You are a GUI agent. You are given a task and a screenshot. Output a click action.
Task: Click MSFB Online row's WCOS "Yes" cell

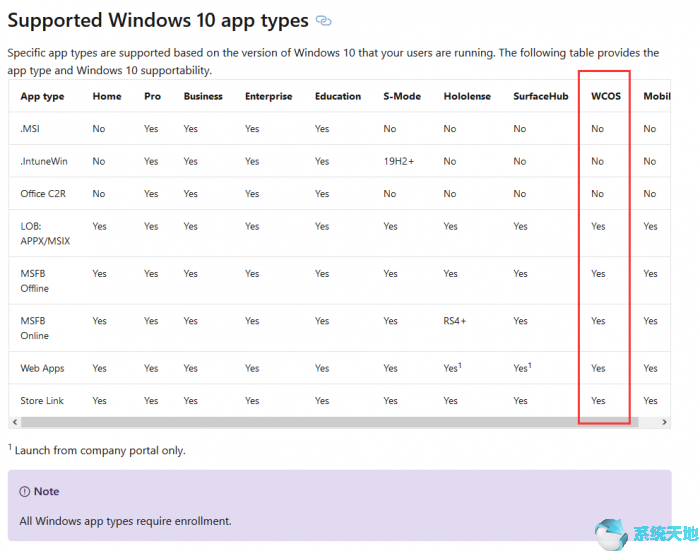tap(598, 321)
